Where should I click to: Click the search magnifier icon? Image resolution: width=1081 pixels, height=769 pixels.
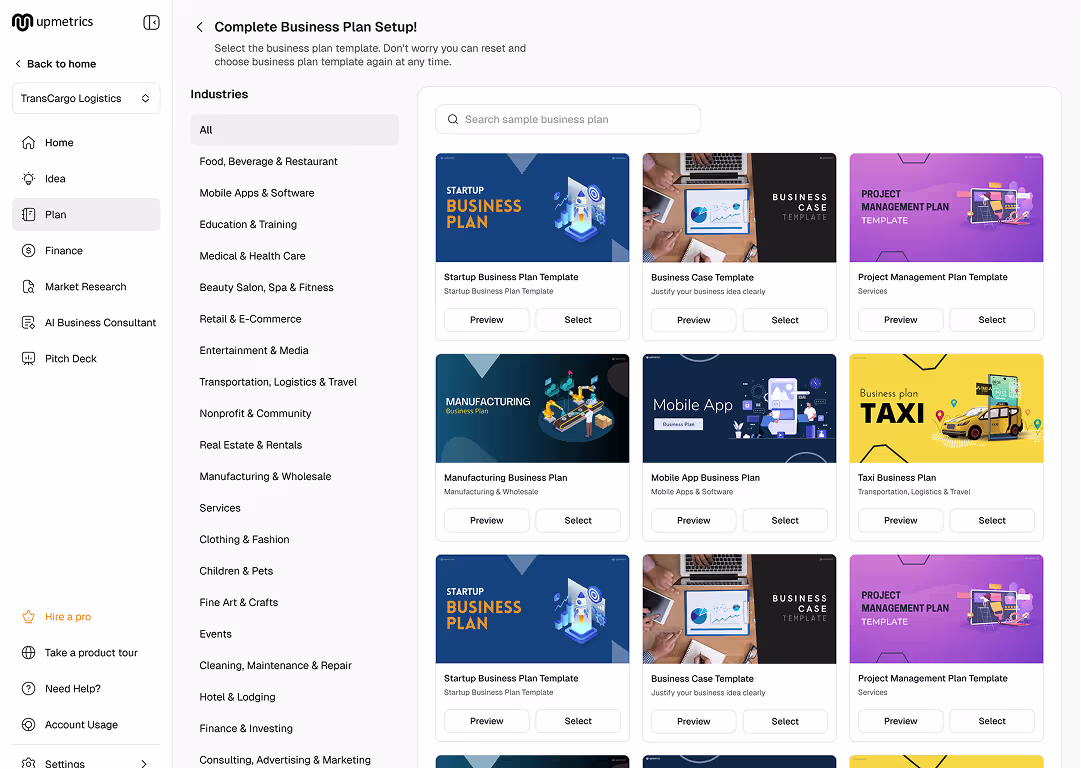click(453, 119)
